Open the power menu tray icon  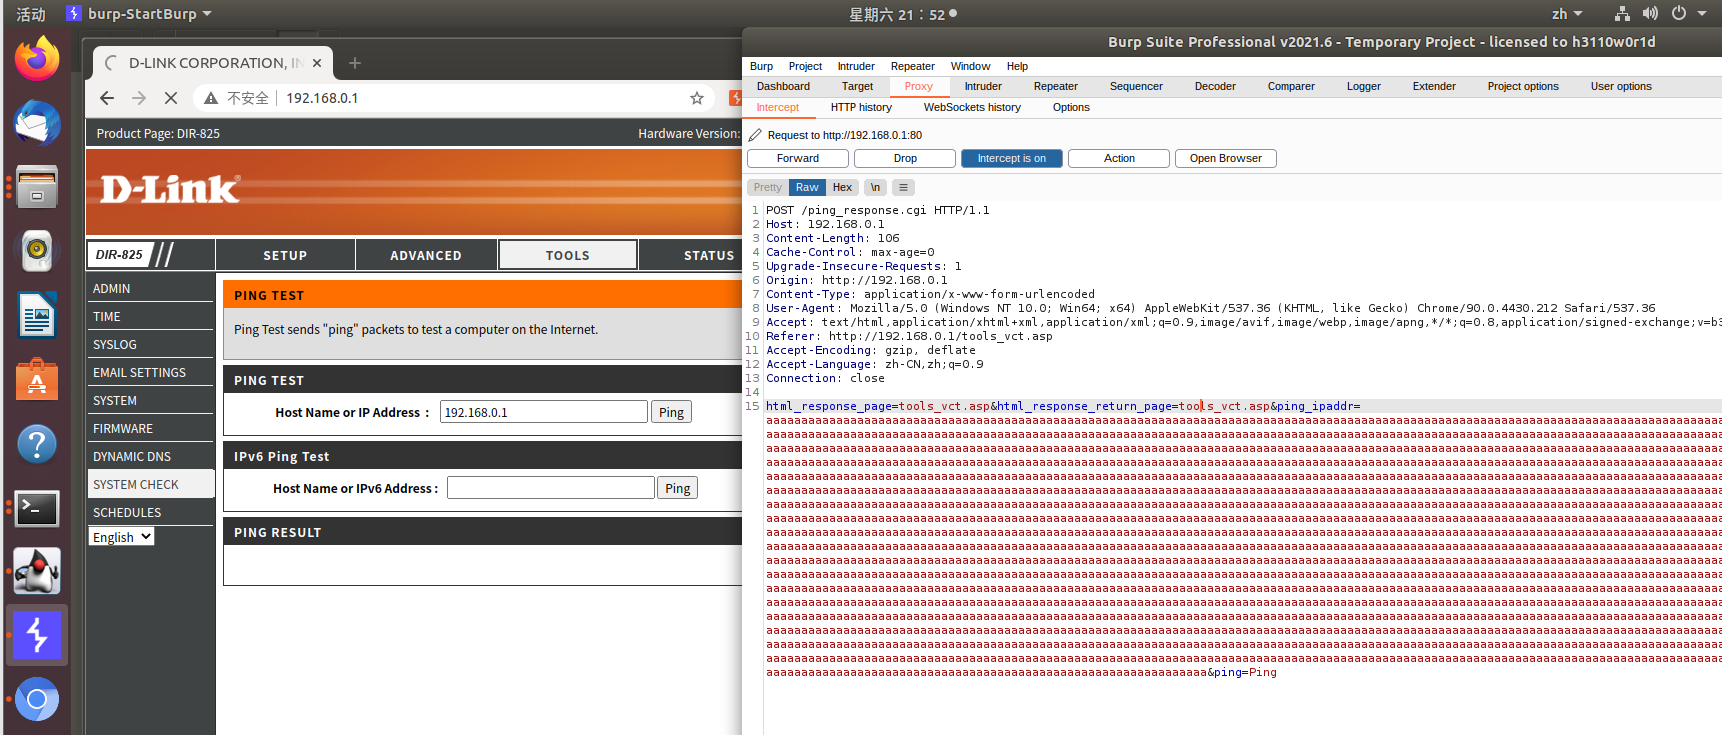tap(1679, 14)
